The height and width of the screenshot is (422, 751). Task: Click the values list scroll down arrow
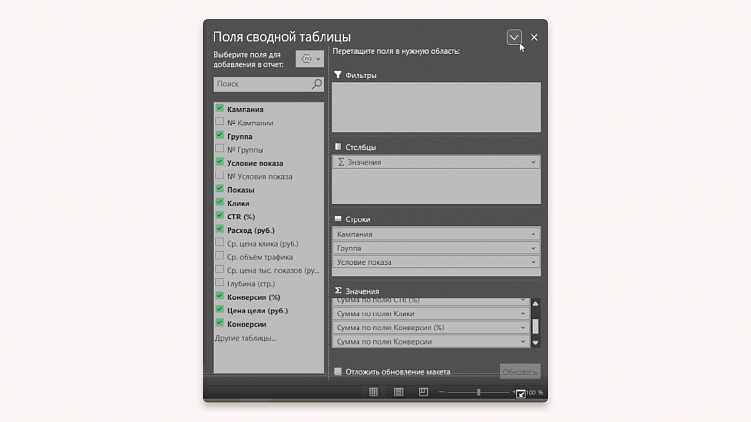(535, 343)
